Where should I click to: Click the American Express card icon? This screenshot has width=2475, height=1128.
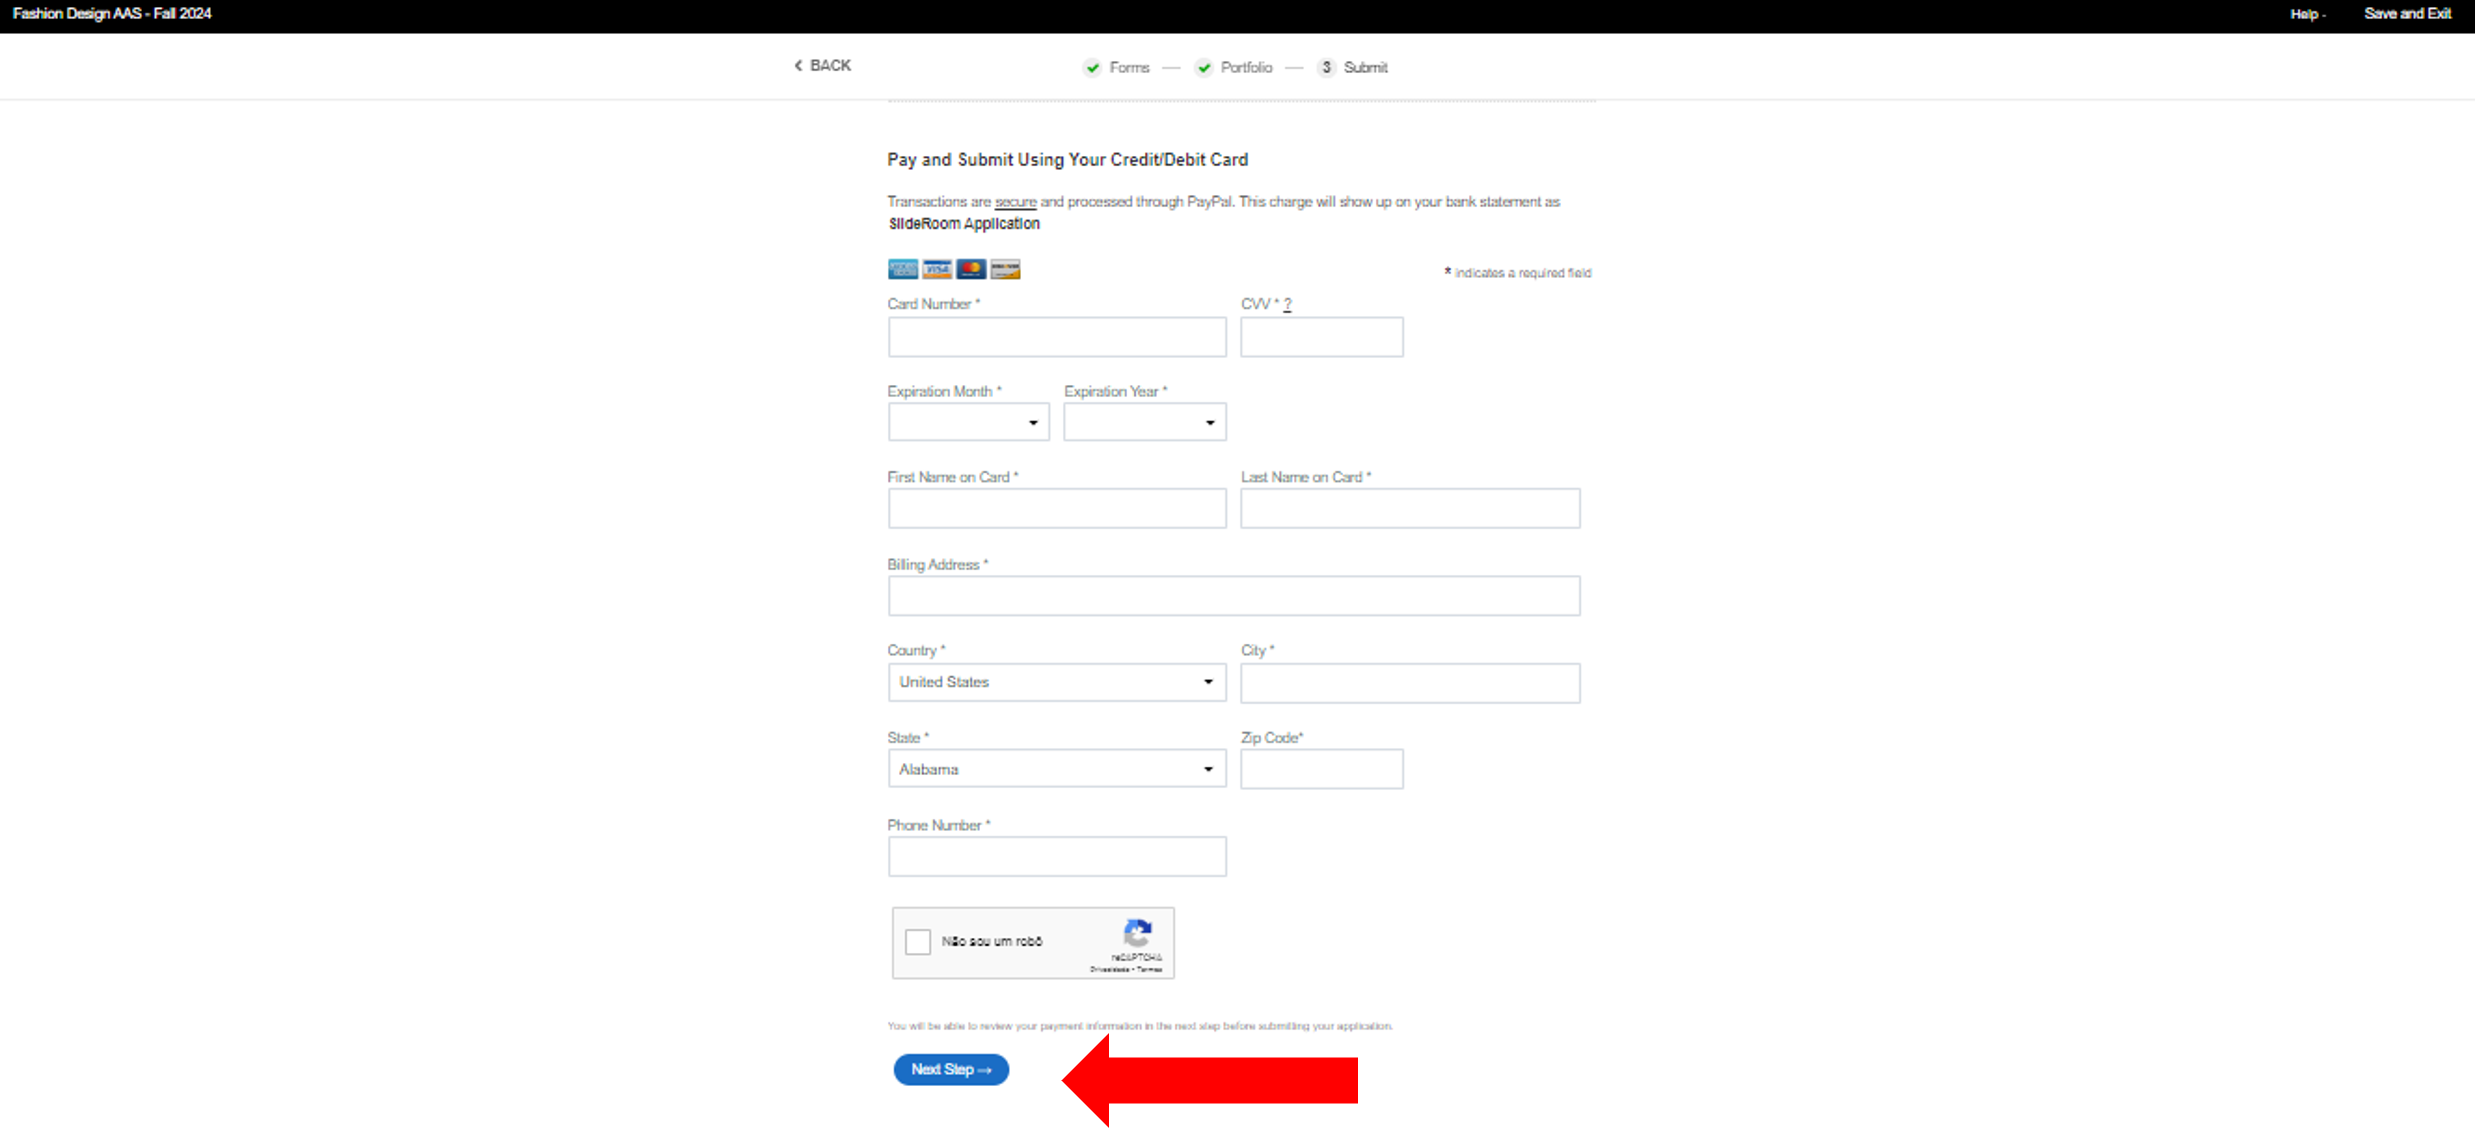click(x=902, y=269)
